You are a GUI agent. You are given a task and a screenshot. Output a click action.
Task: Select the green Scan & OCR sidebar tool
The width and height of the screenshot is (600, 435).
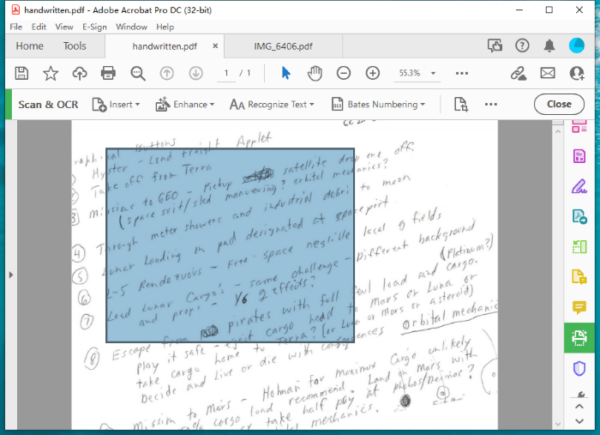point(579,337)
